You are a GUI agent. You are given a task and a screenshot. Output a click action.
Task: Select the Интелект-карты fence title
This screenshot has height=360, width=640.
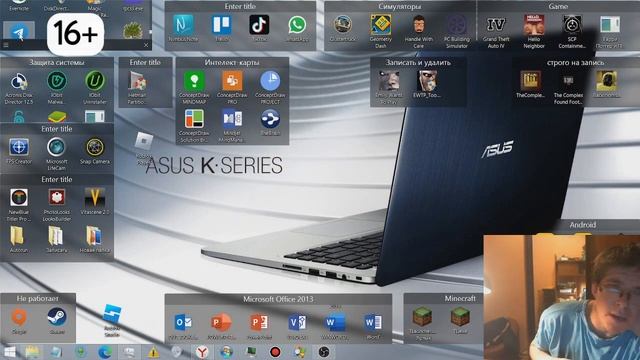tap(232, 62)
